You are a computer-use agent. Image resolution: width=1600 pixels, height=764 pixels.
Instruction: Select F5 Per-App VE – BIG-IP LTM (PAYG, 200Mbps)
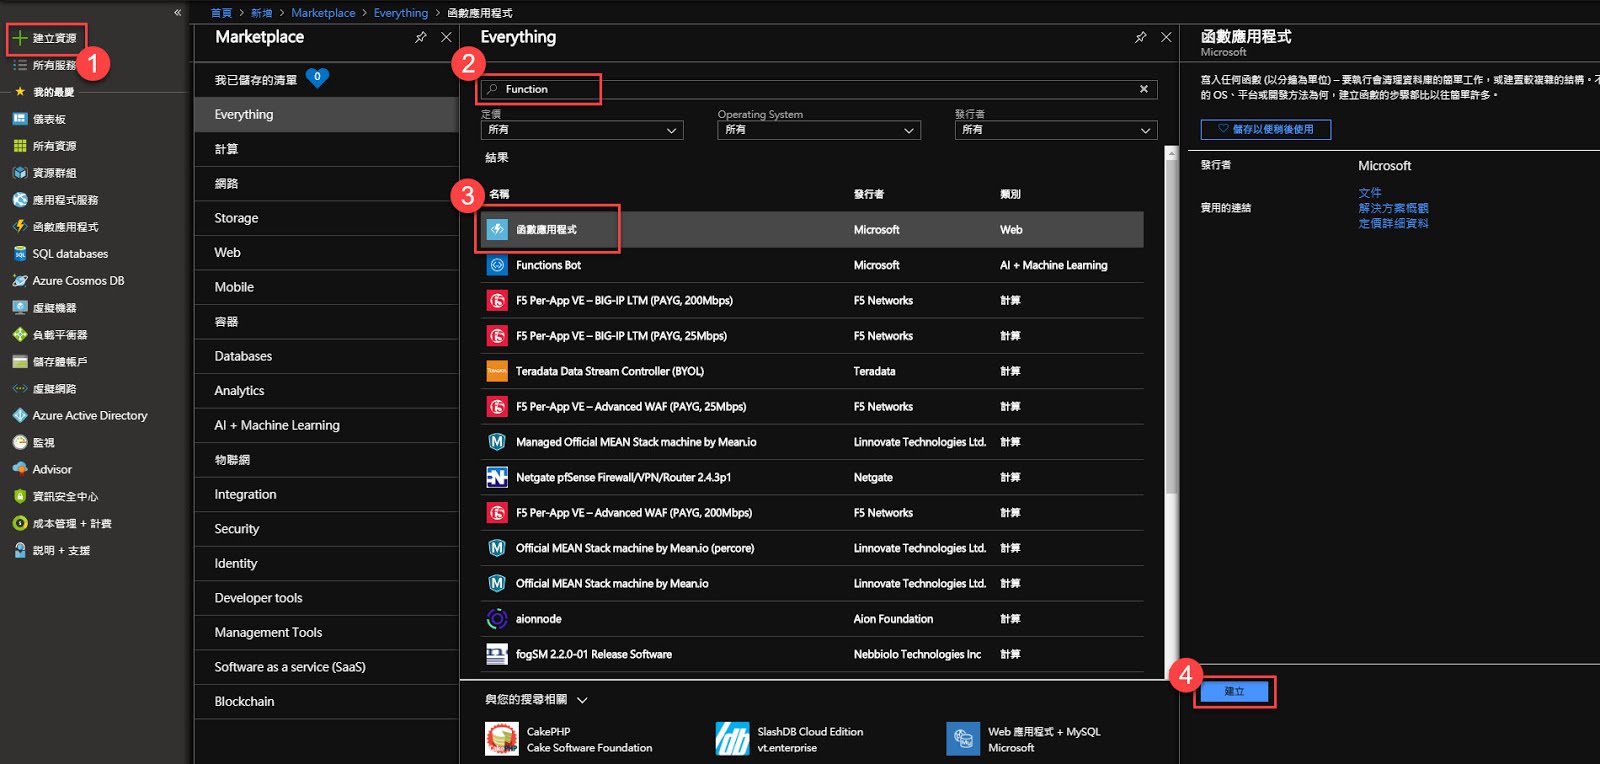point(812,301)
